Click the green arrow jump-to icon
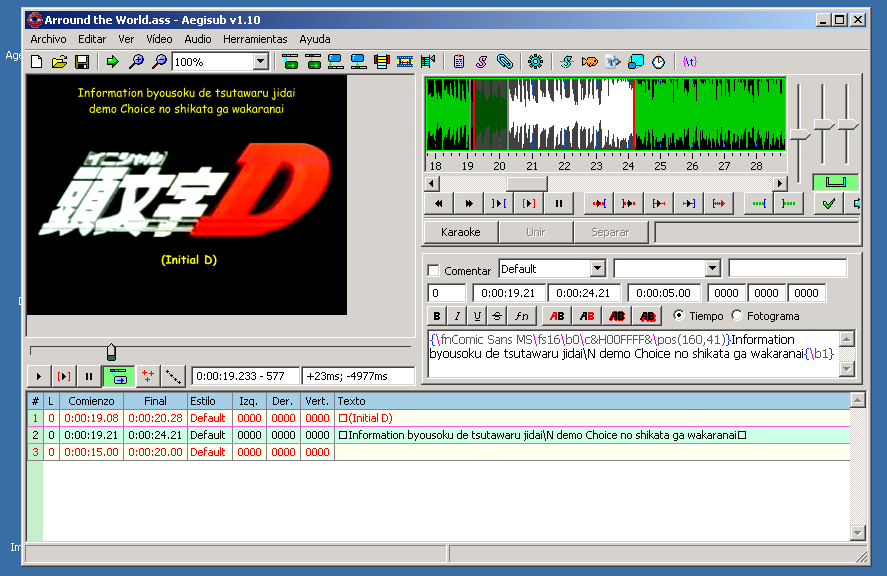 pos(113,62)
